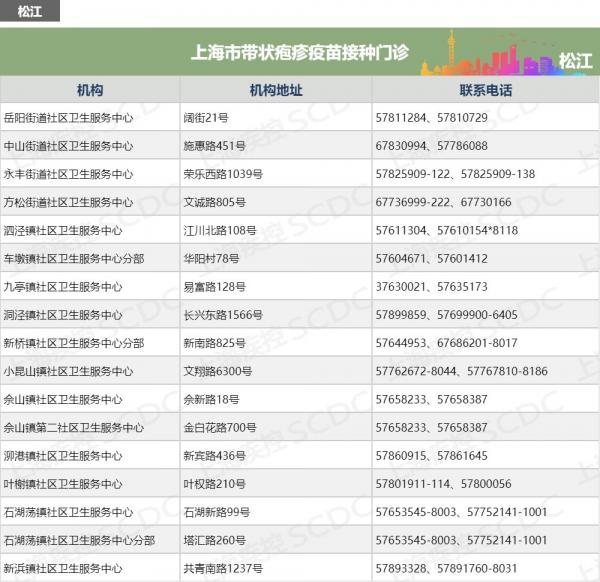This screenshot has width=600, height=582.
Task: Click phone 67830994、57786088
Action: (432, 146)
